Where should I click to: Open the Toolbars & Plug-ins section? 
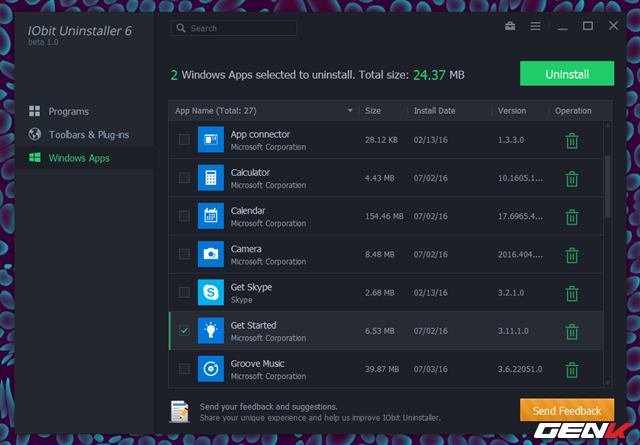pyautogui.click(x=88, y=134)
